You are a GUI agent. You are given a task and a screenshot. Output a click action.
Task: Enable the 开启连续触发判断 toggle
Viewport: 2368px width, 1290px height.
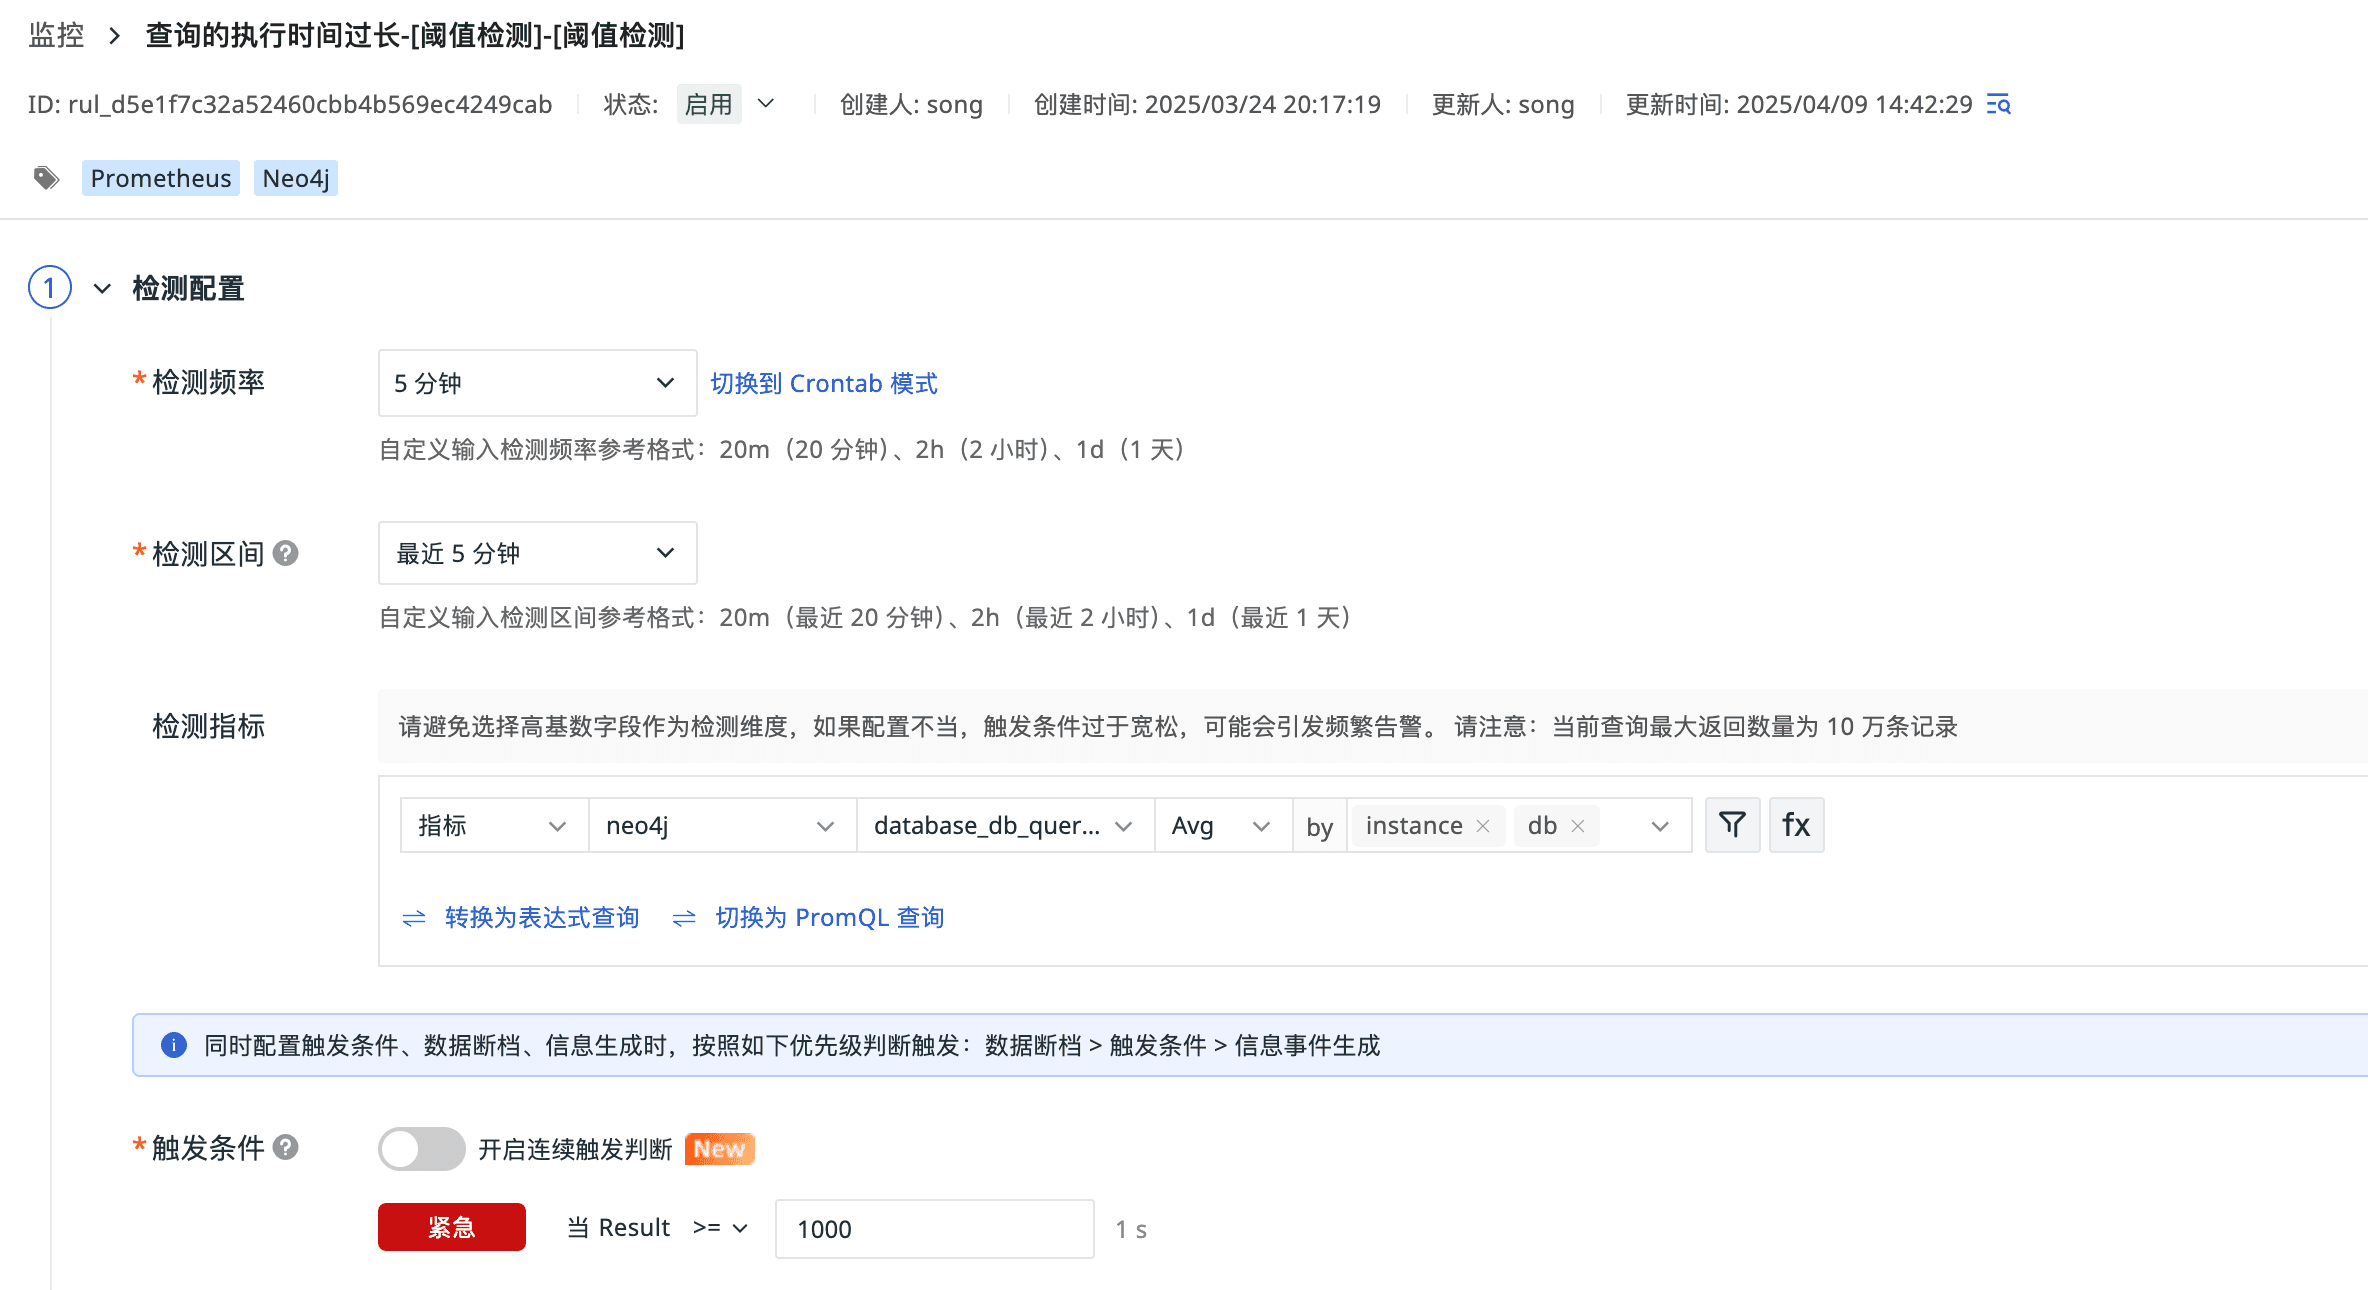pyautogui.click(x=421, y=1148)
